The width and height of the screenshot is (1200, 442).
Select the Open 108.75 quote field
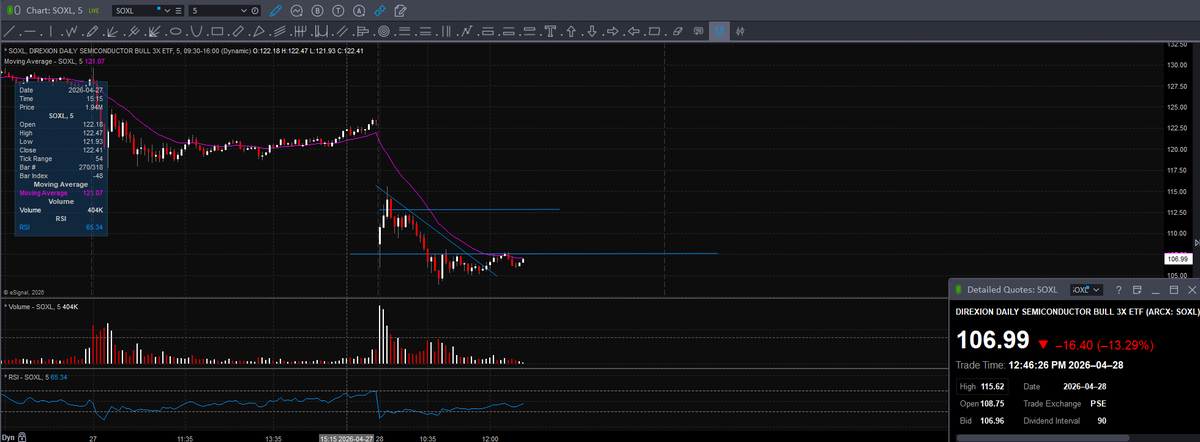(x=982, y=403)
